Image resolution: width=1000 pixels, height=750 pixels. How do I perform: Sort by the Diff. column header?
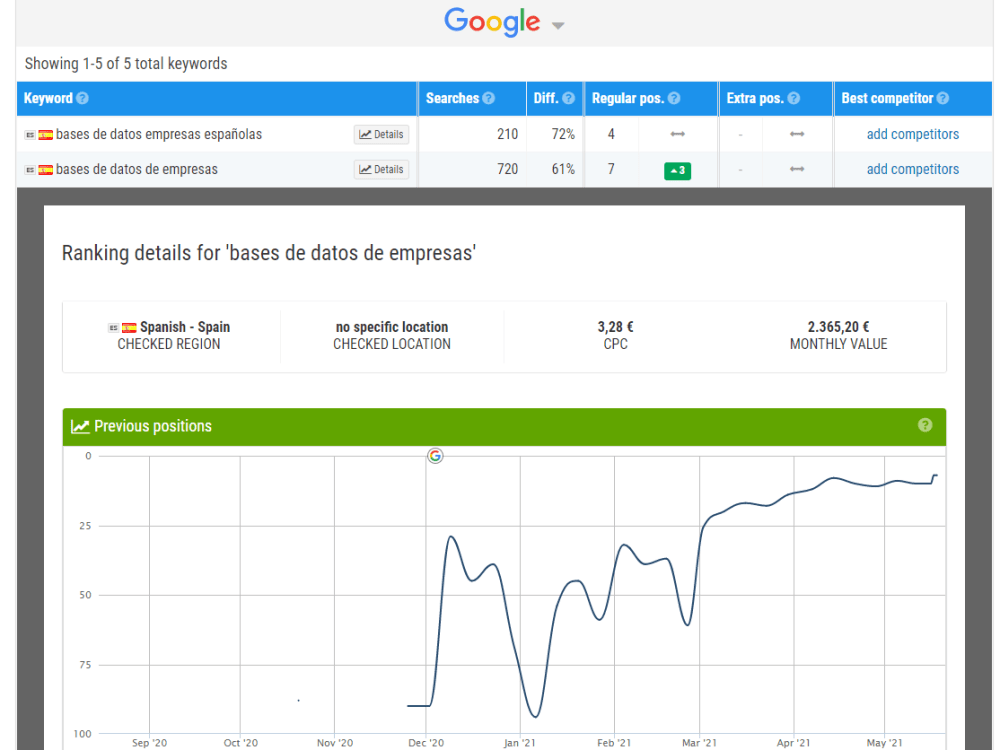(x=546, y=98)
